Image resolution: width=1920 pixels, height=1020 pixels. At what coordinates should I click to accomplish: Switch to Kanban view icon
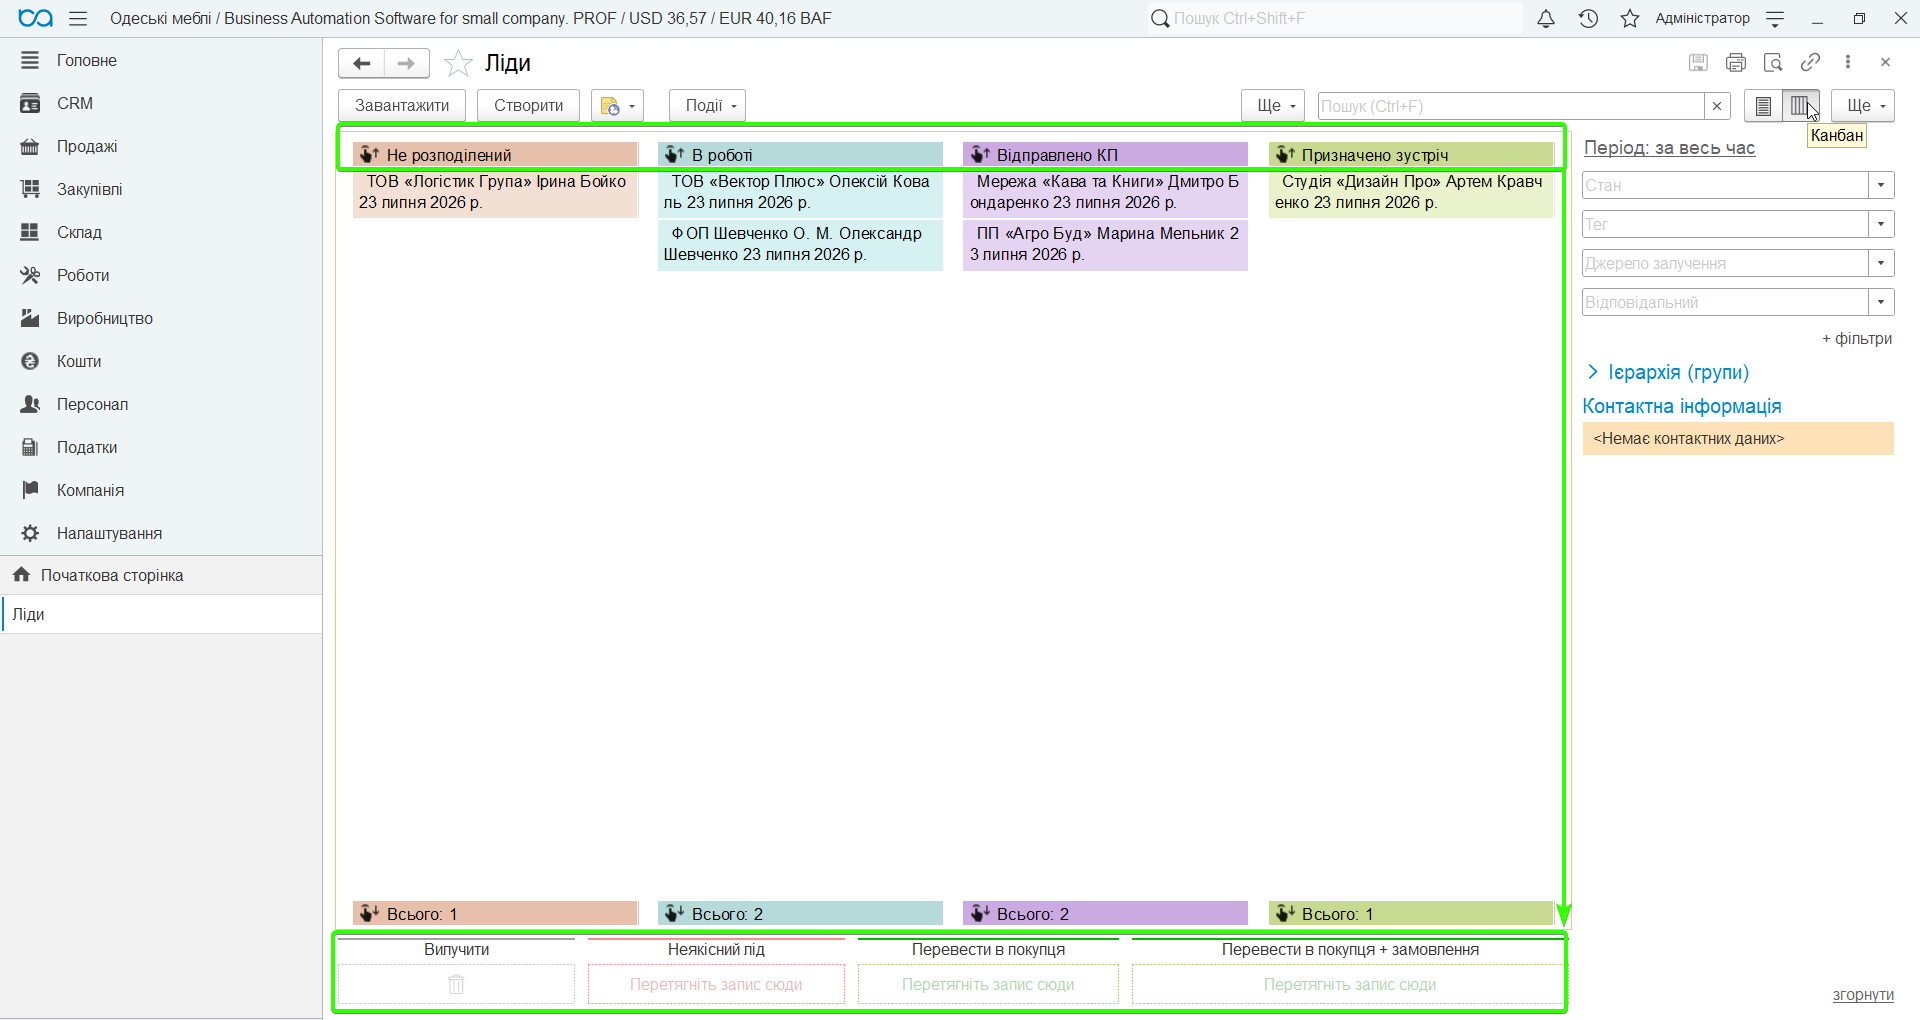[1800, 105]
